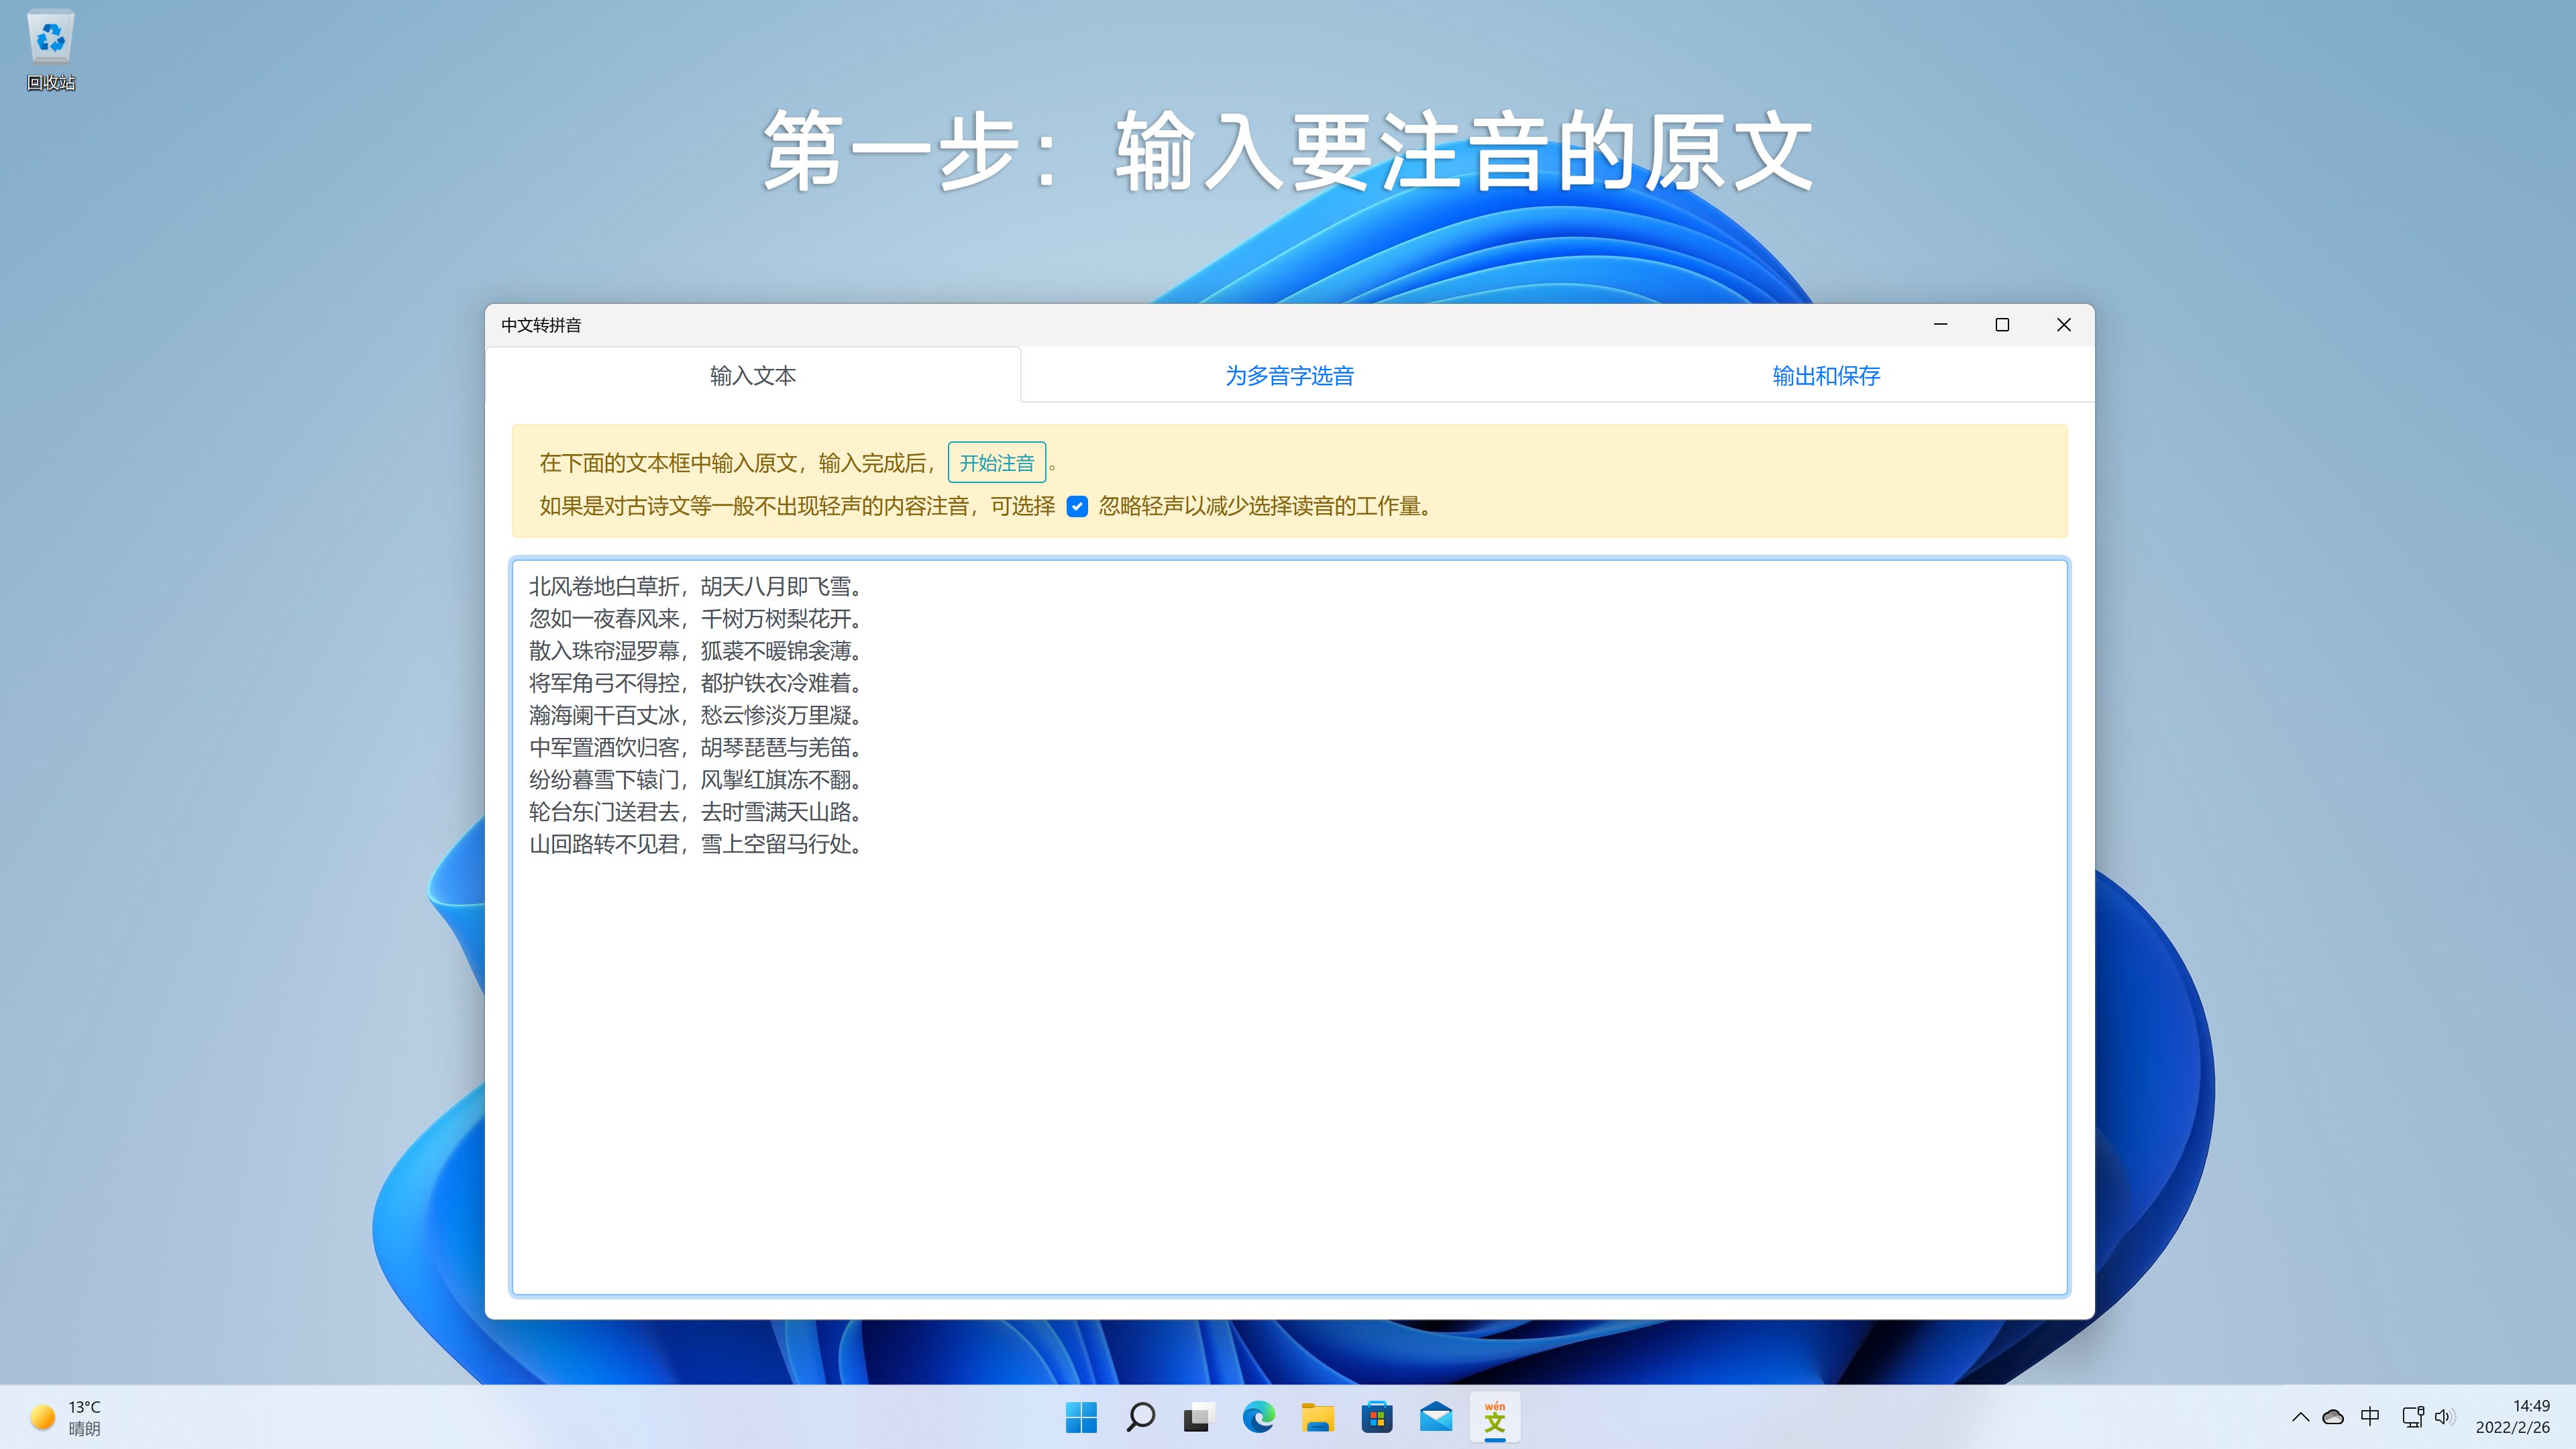The width and height of the screenshot is (2576, 1449).
Task: Open File Explorer from taskbar
Action: (1317, 1417)
